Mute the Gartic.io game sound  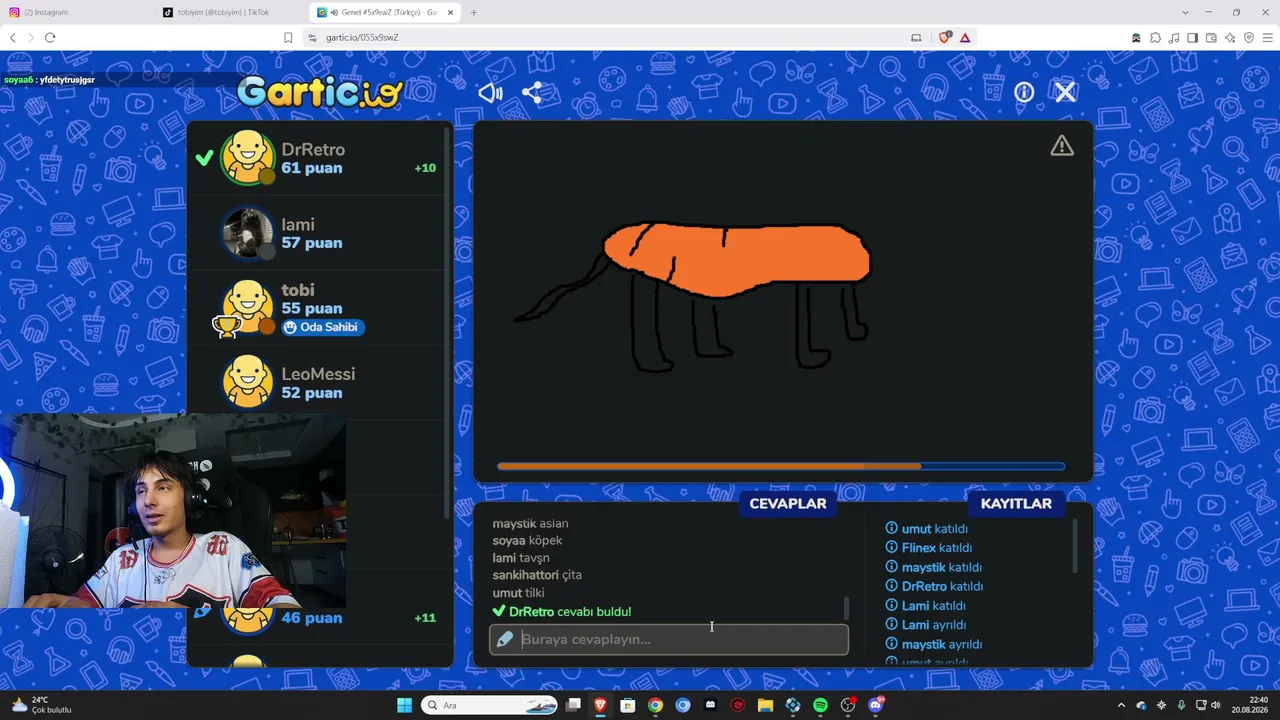click(x=490, y=93)
